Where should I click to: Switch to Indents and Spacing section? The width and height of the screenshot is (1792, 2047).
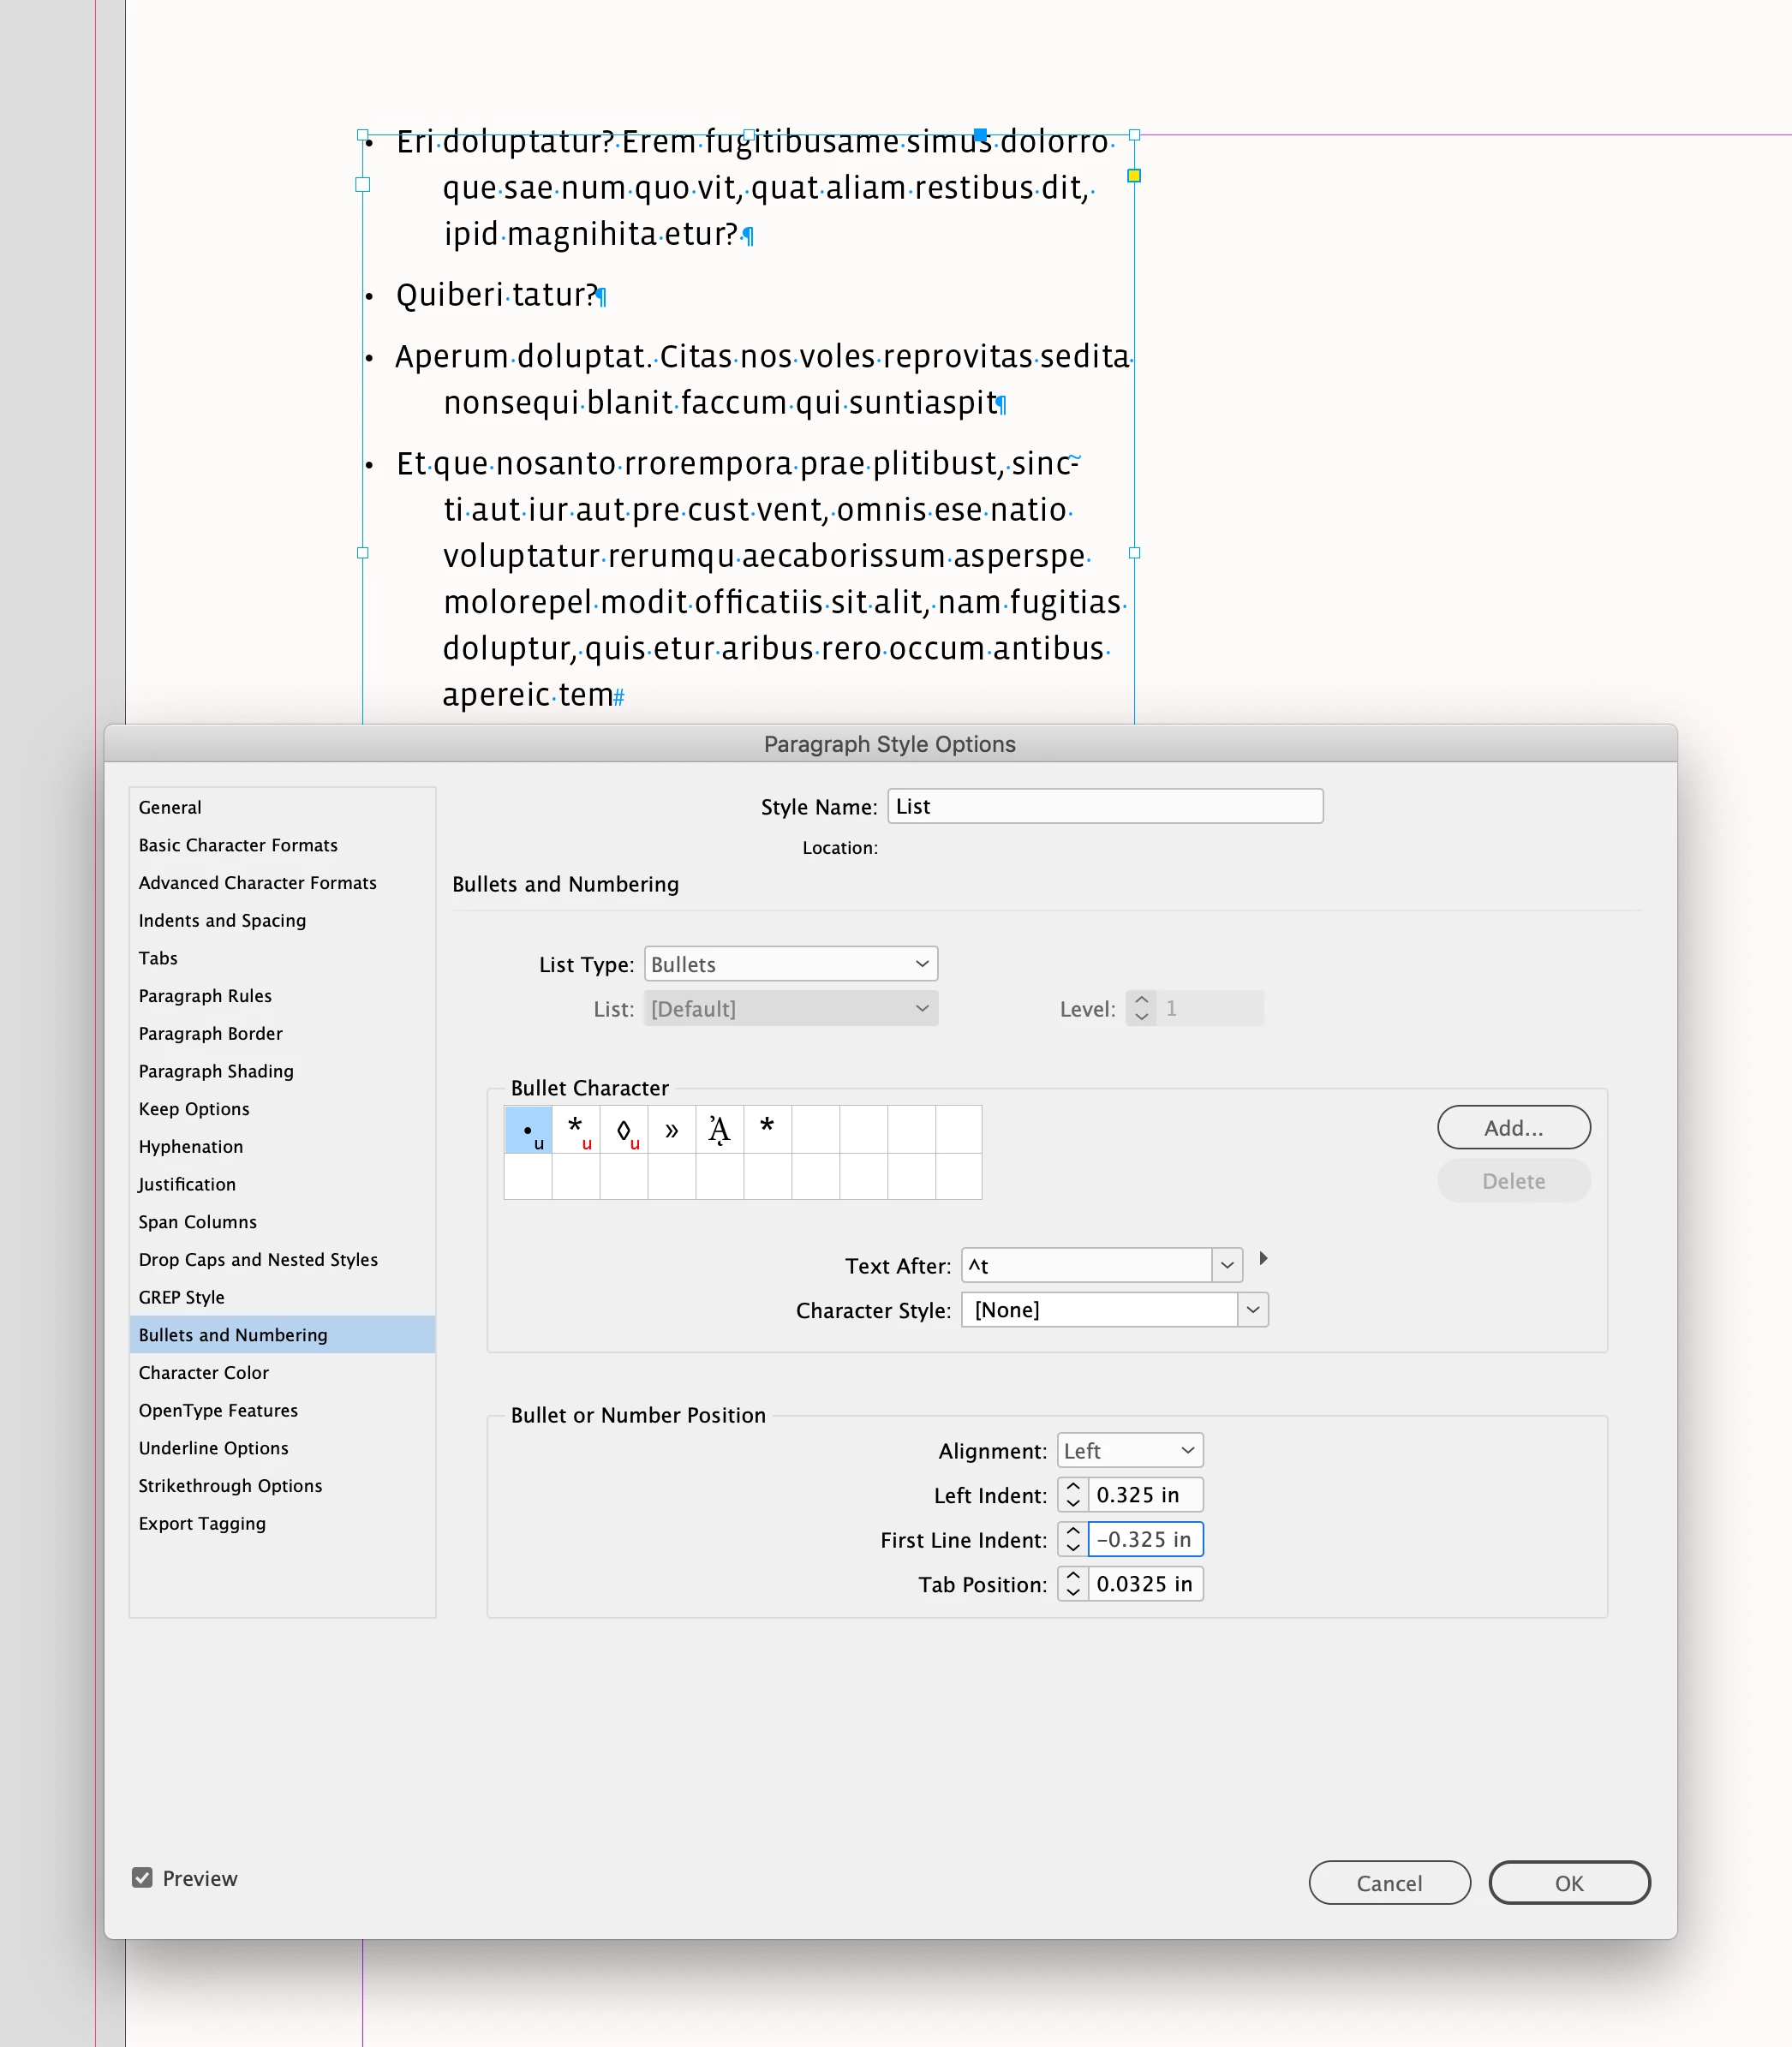tap(222, 920)
